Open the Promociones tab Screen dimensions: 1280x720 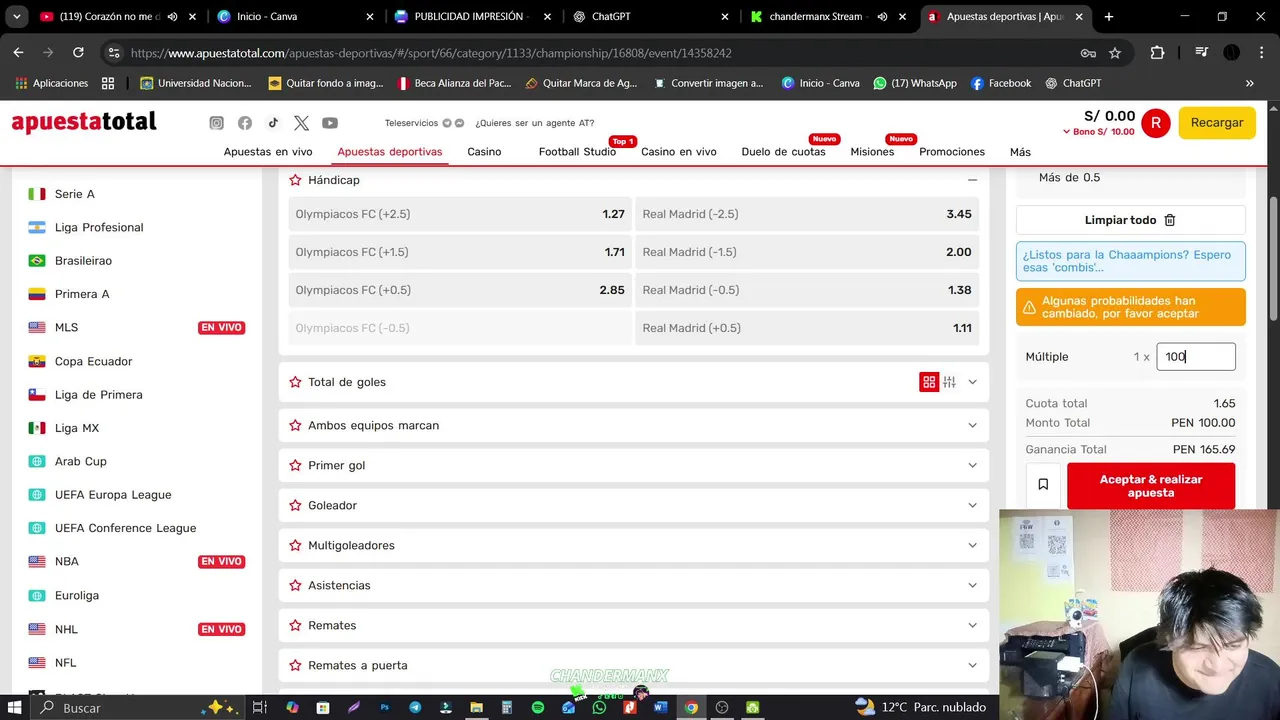pos(952,152)
